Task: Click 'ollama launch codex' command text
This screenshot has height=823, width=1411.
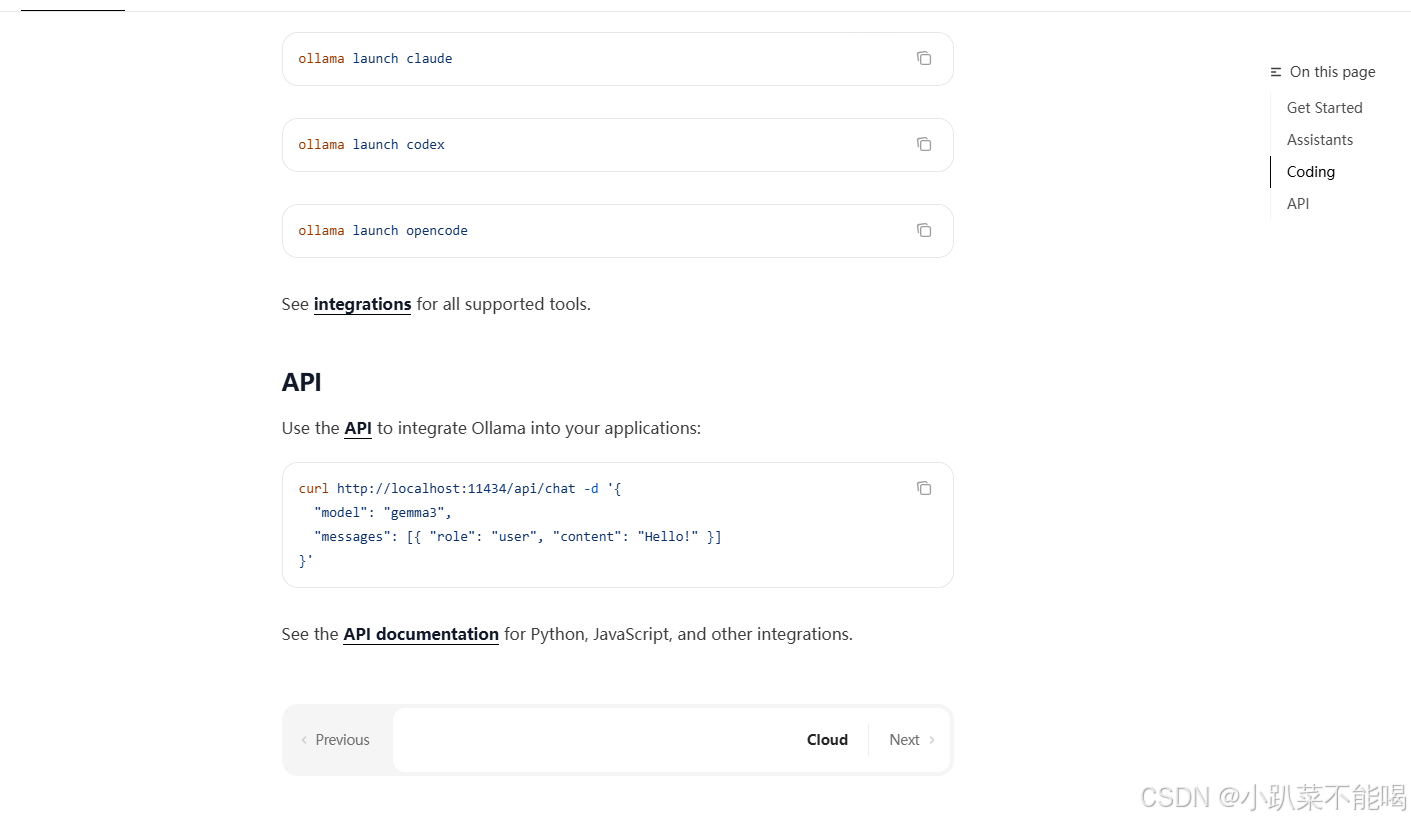Action: point(371,145)
